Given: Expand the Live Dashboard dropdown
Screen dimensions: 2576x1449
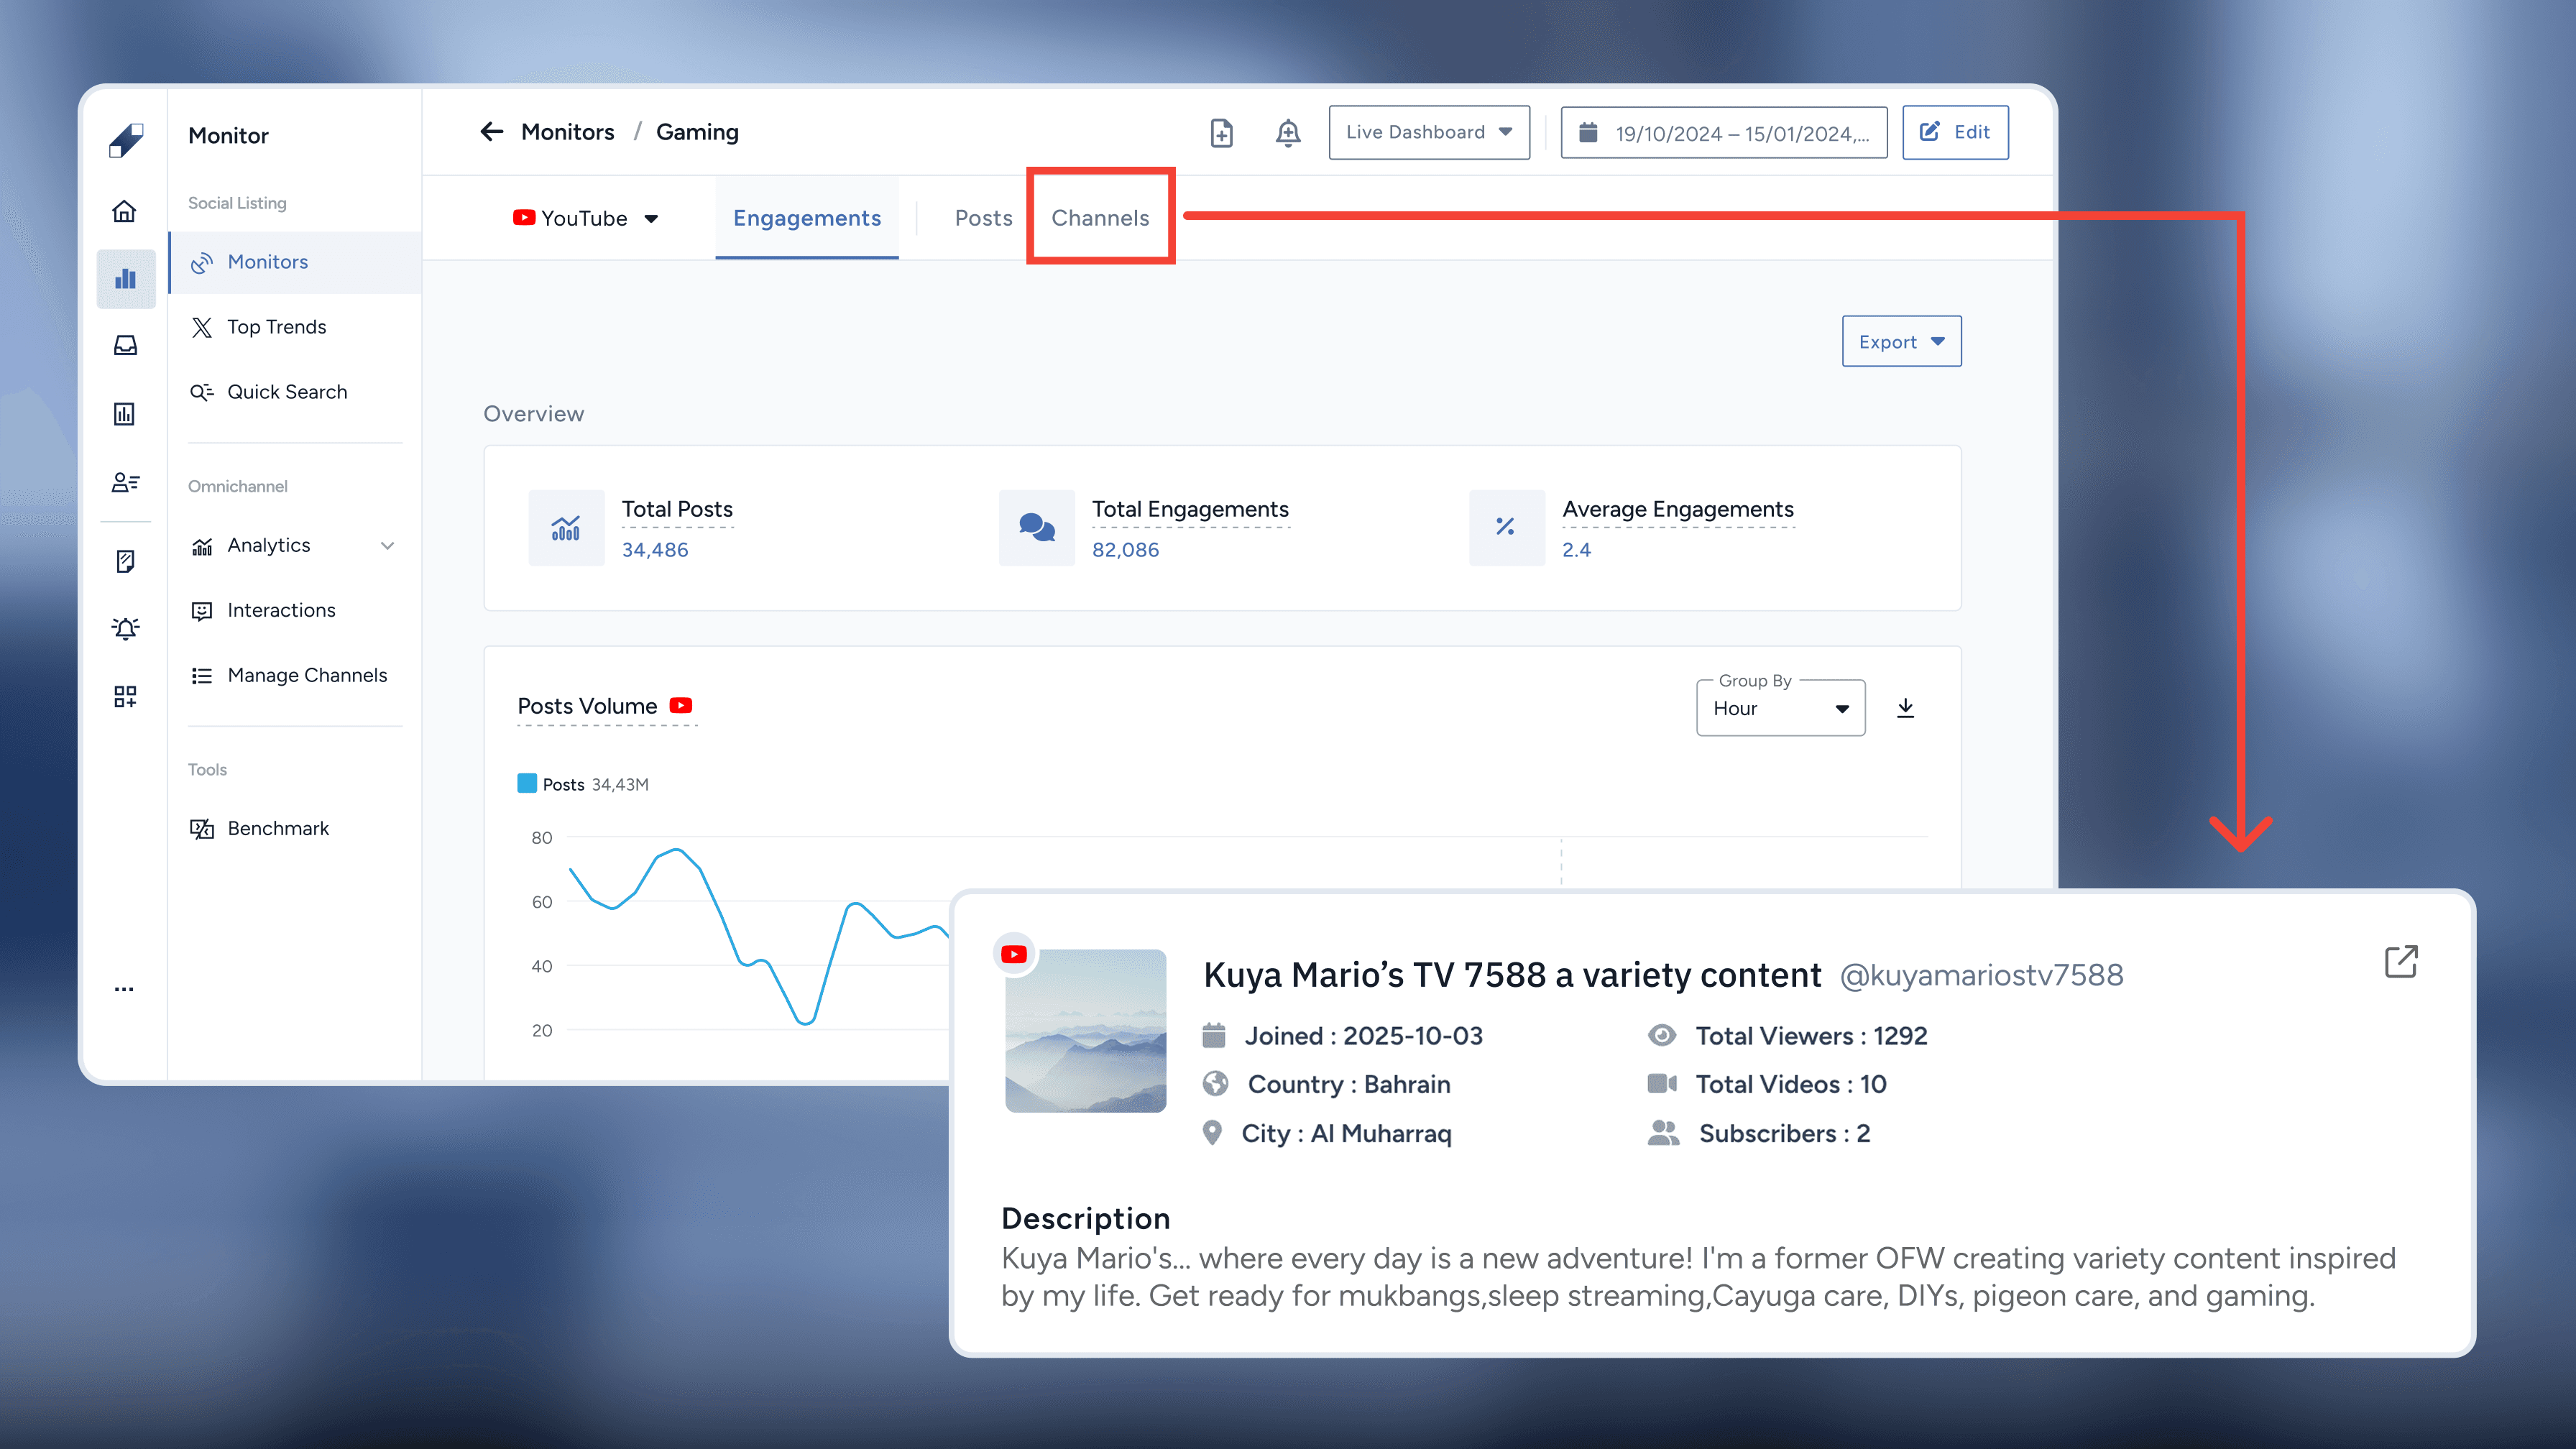Looking at the screenshot, I should pyautogui.click(x=1428, y=132).
